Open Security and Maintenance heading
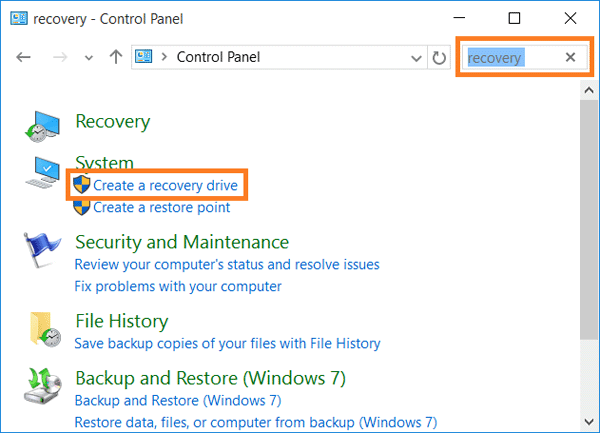The image size is (600, 433). (182, 242)
